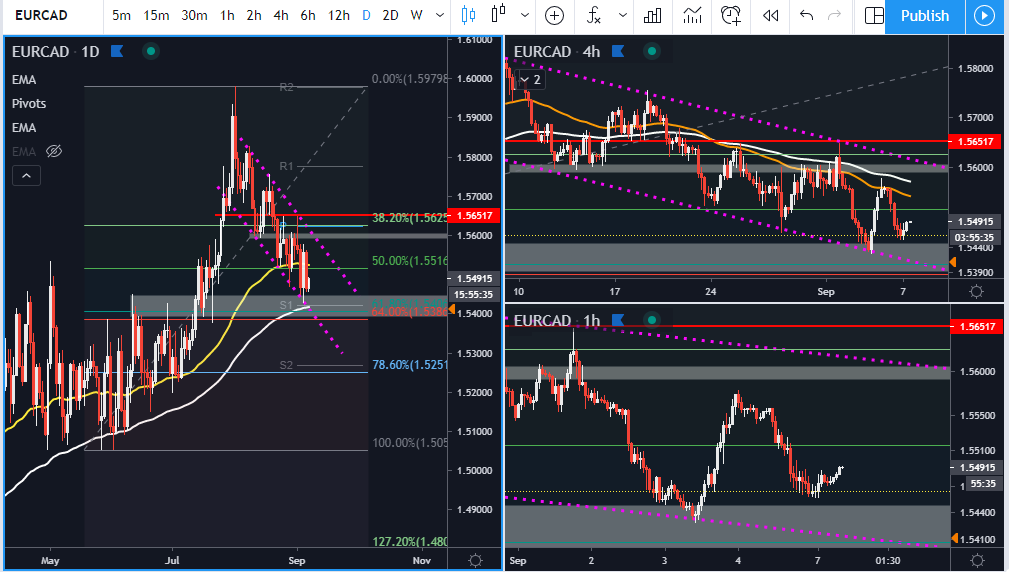Screen dimensions: 1009x572
Task: Choose the 6h timeframe
Action: (308, 15)
